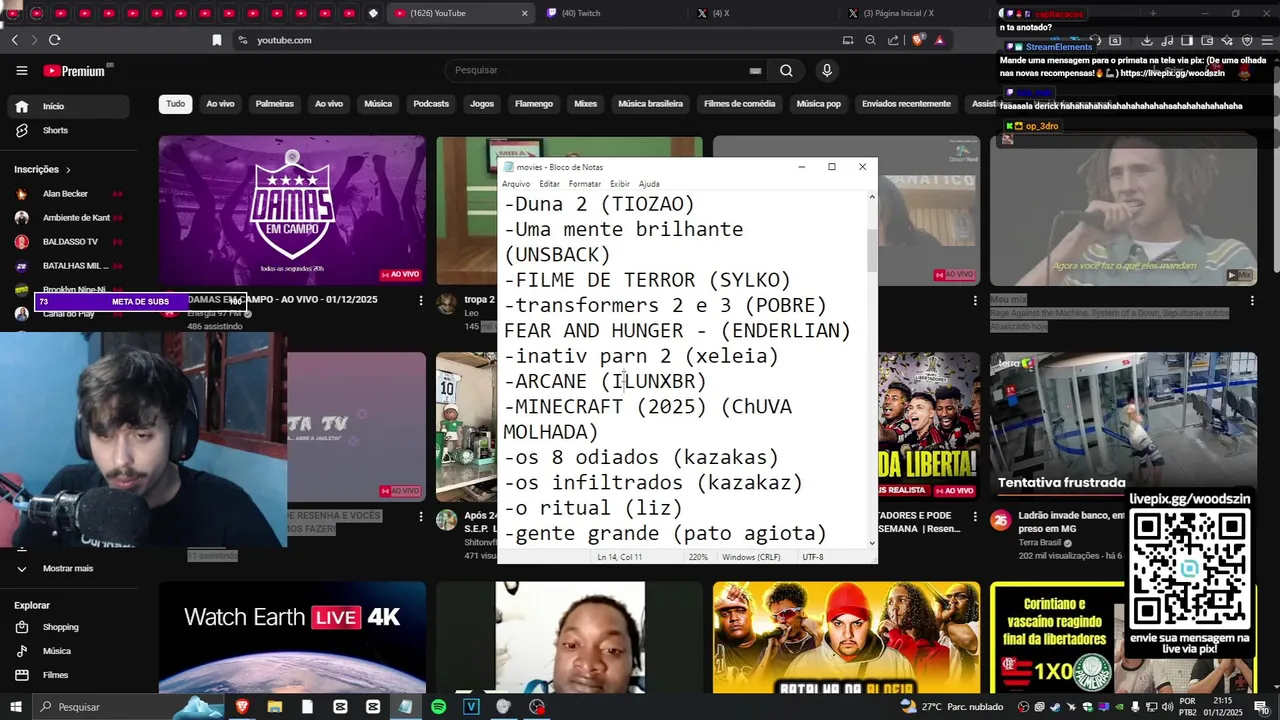1280x720 pixels.
Task: Filter the feed by Flamengo chip
Action: (534, 104)
